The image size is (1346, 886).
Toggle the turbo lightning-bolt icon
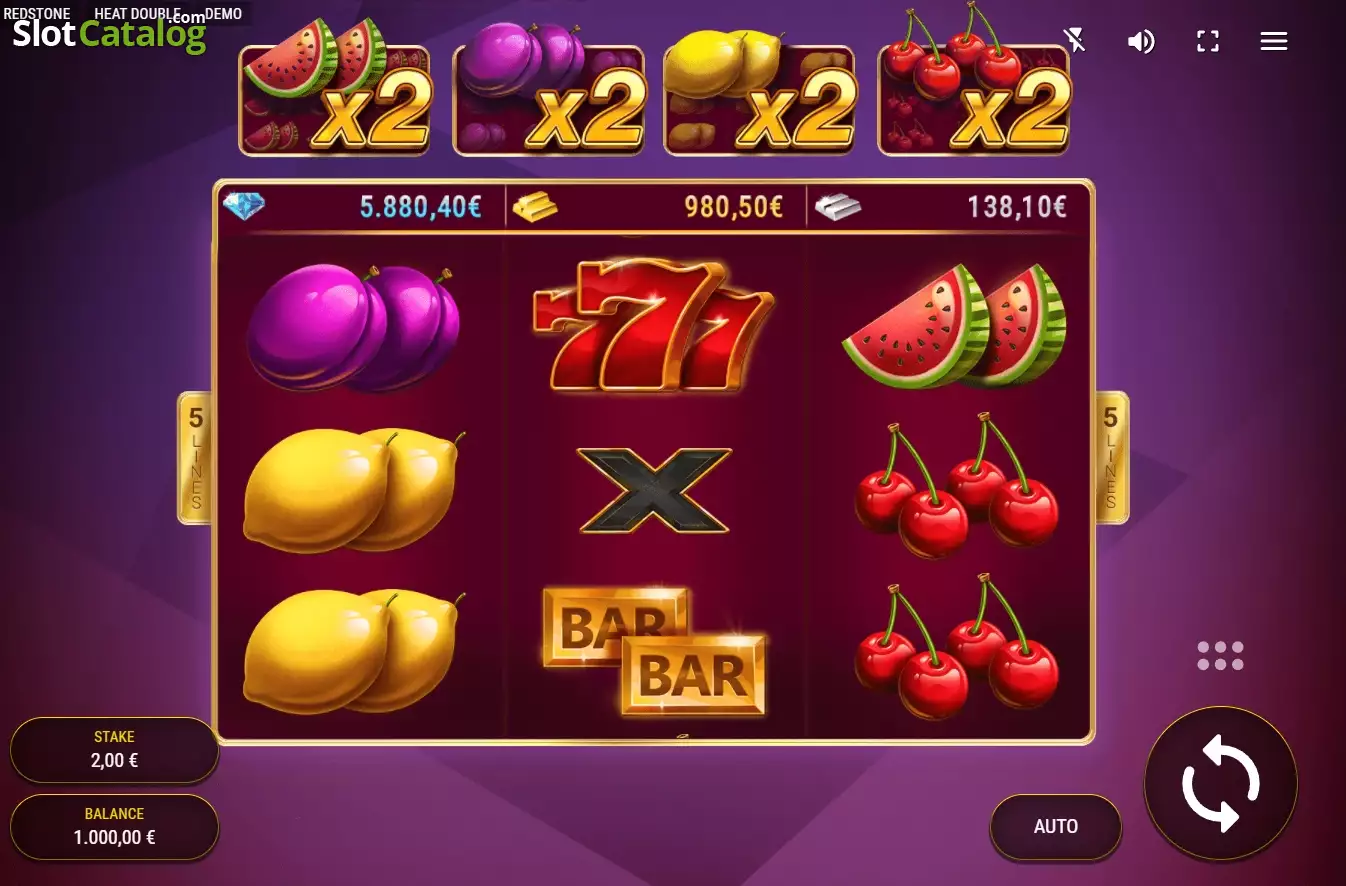coord(1075,40)
